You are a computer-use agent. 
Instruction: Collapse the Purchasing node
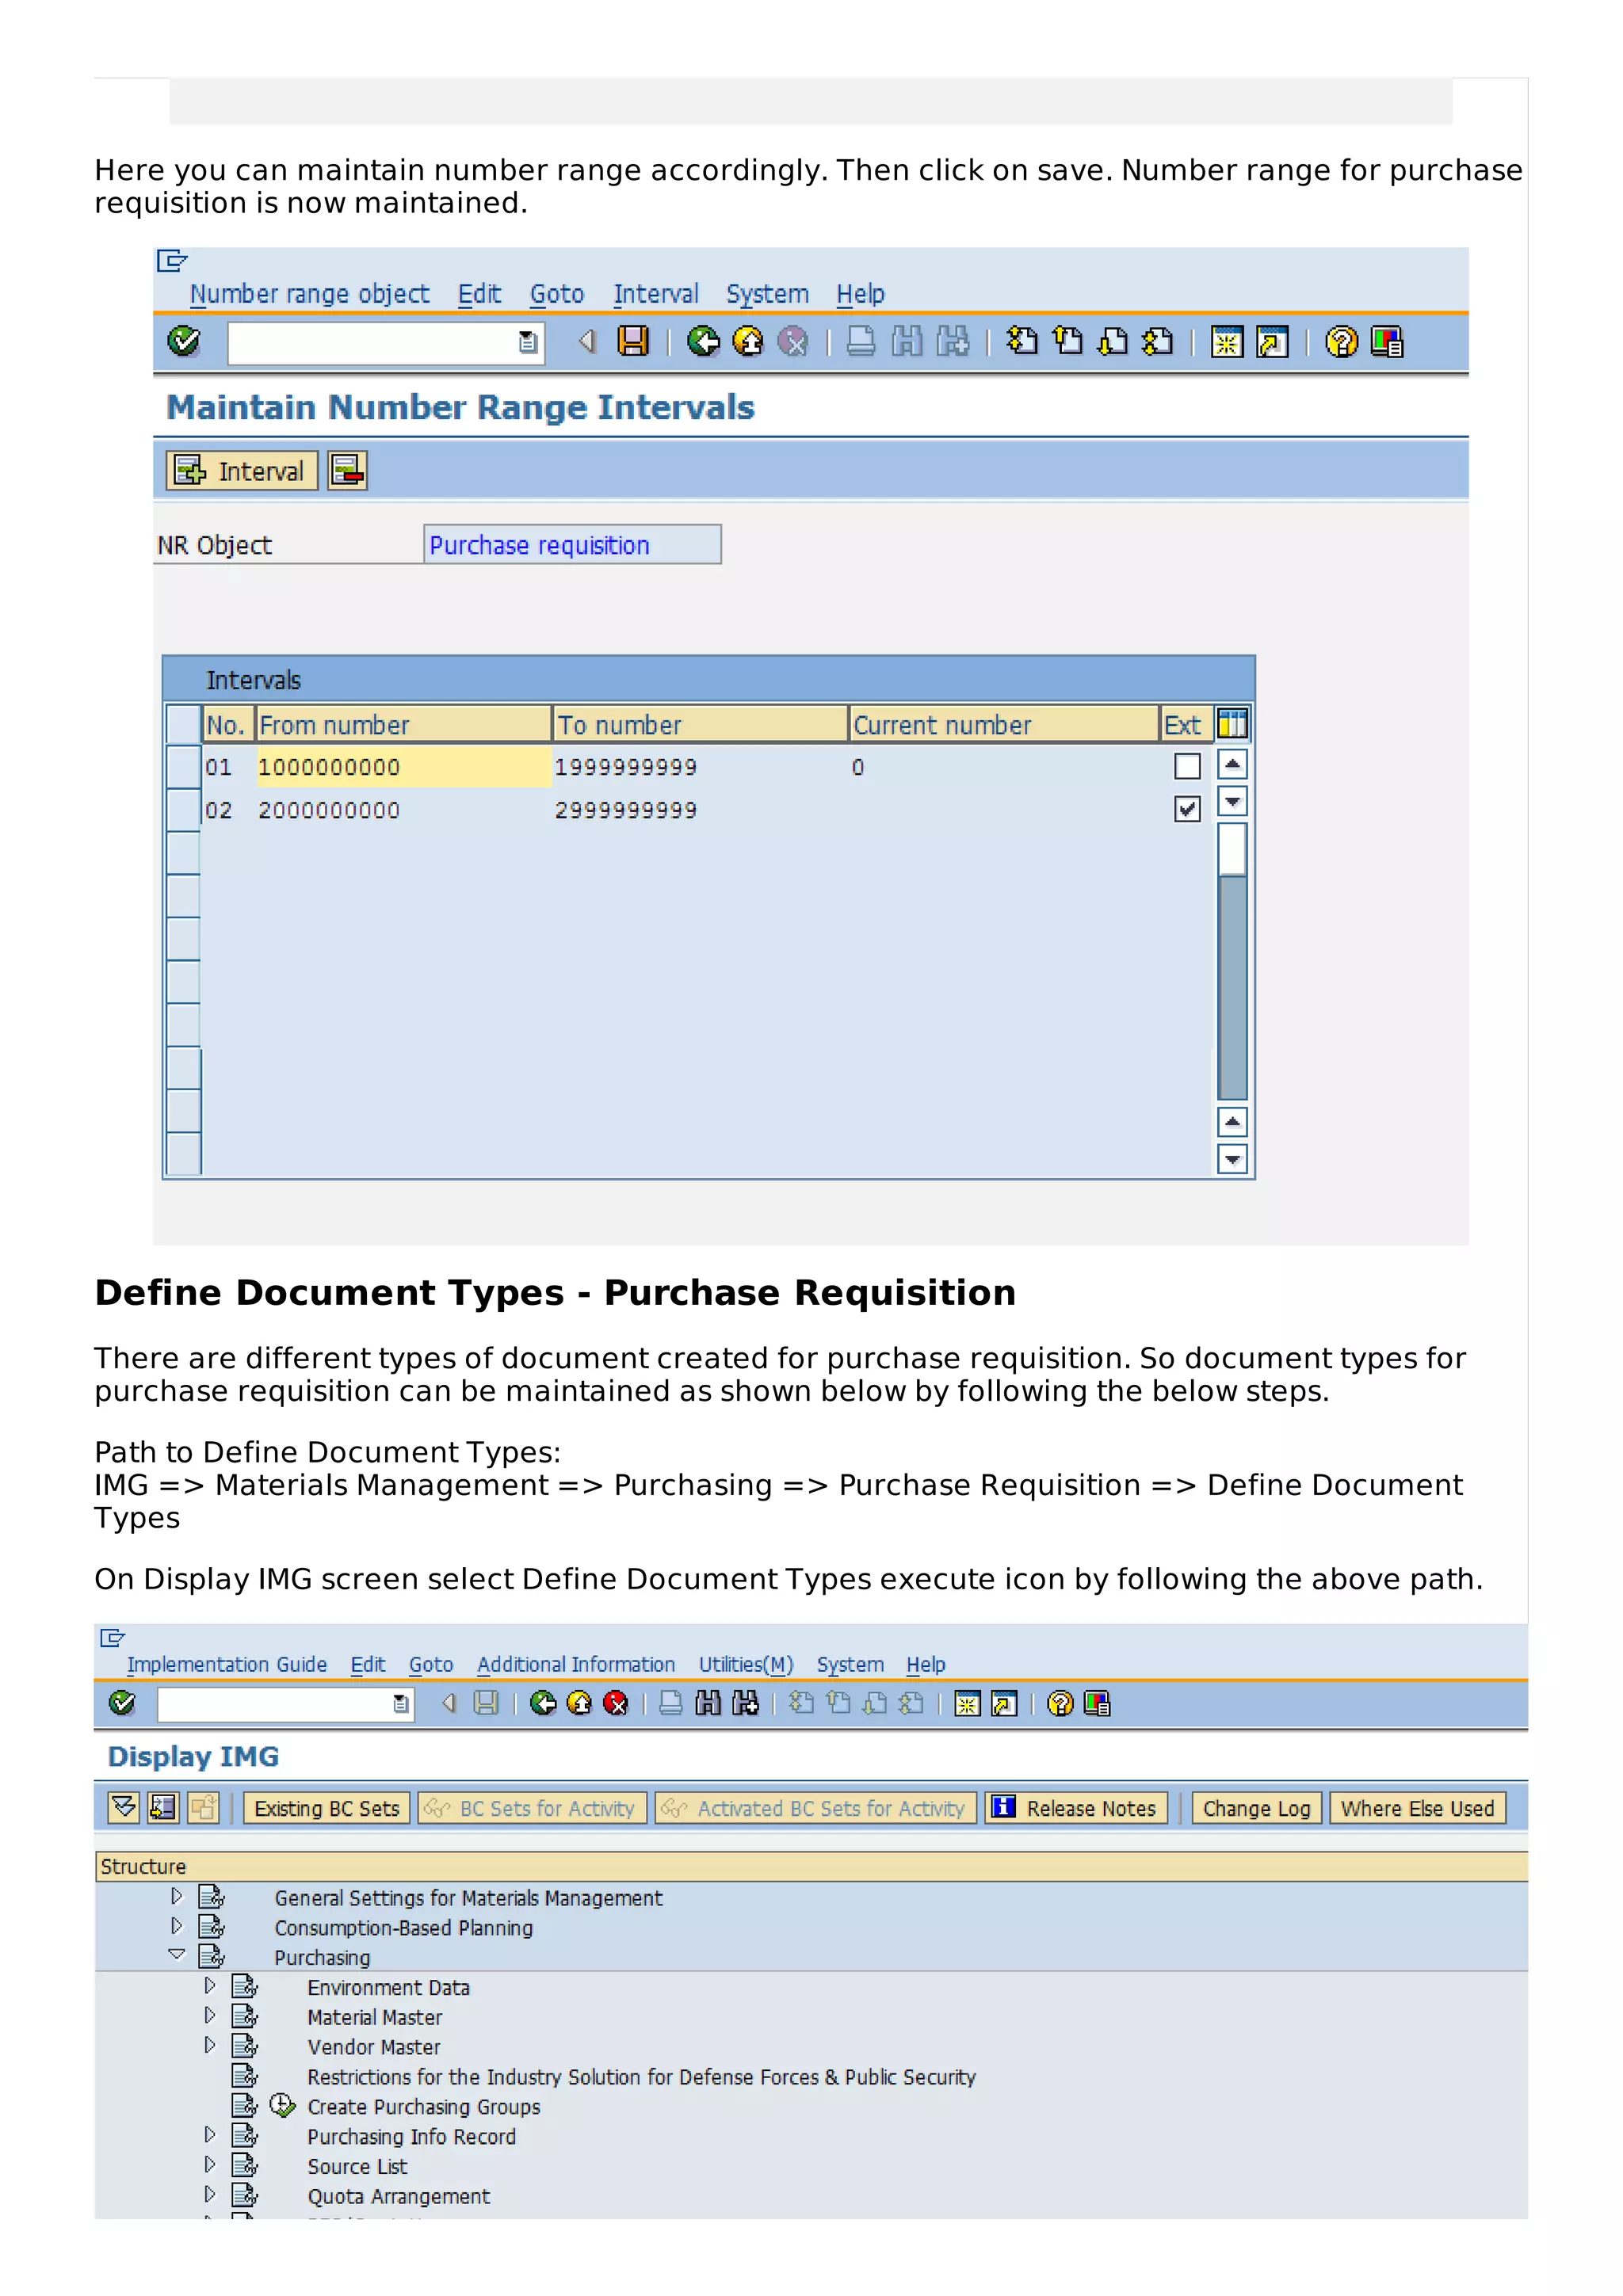click(x=177, y=1955)
